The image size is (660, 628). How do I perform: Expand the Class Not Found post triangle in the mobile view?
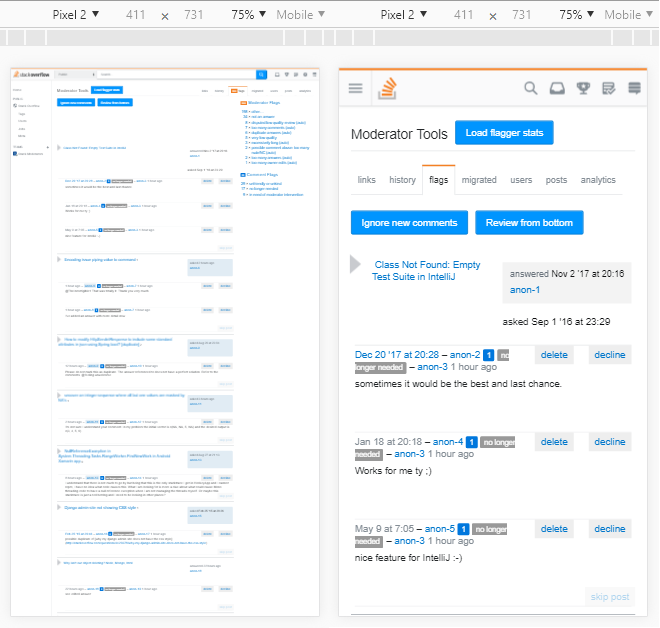pyautogui.click(x=356, y=264)
